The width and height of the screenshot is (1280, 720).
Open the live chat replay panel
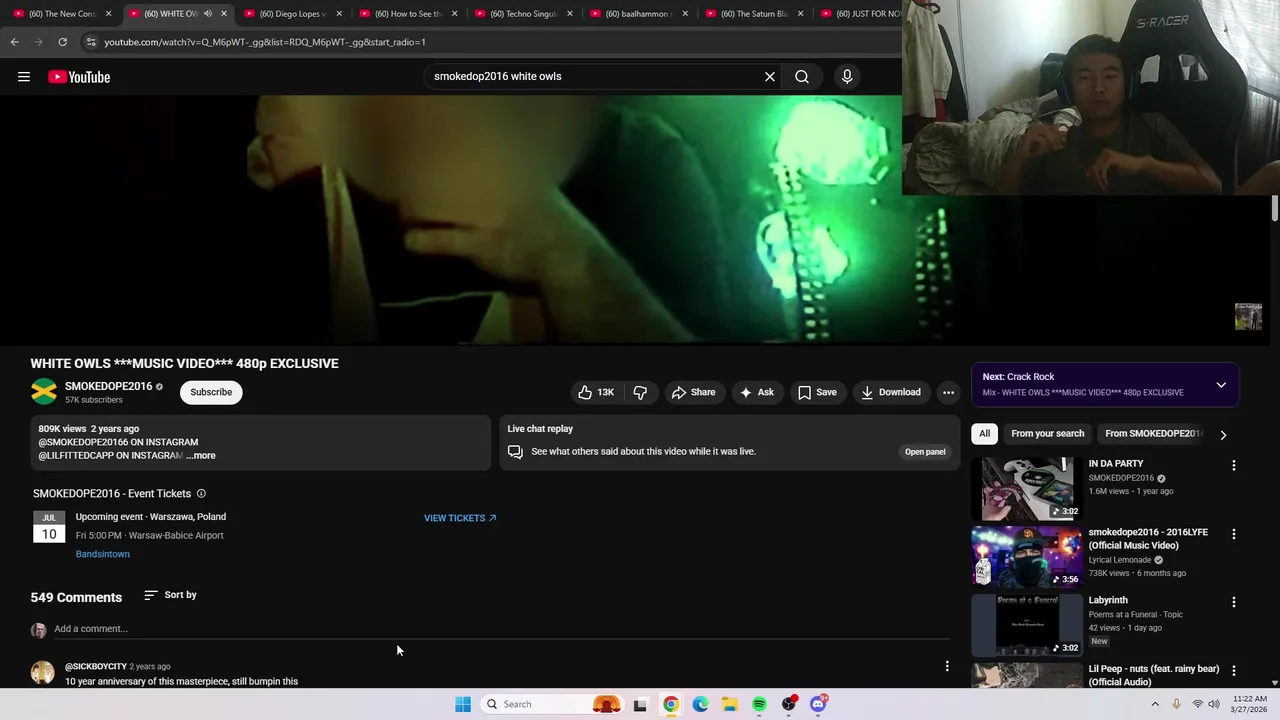(925, 452)
